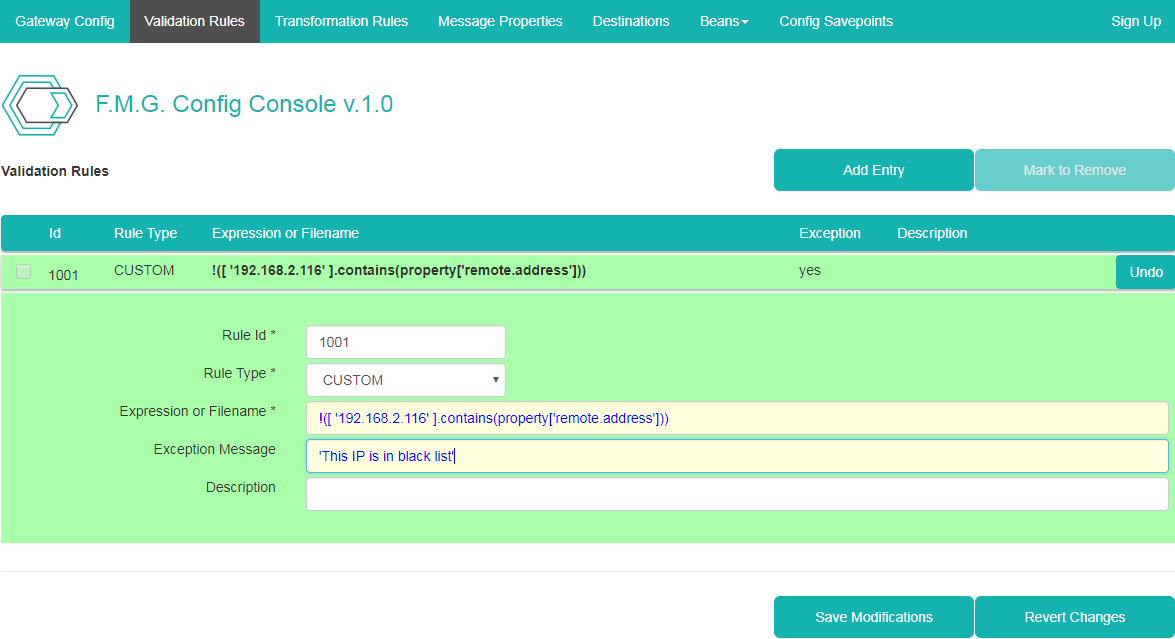
Task: Click the Mark to Remove button
Action: click(1074, 170)
